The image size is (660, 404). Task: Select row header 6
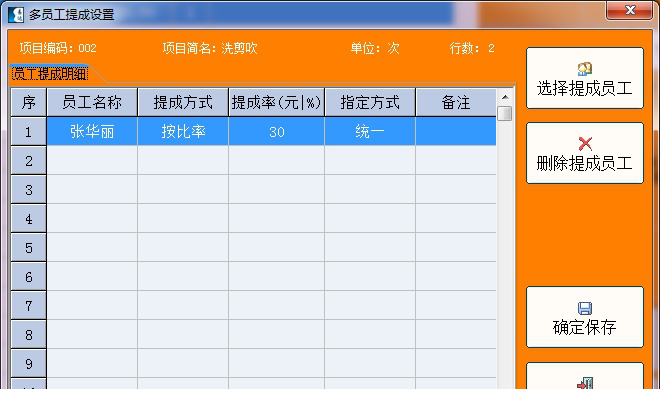[29, 277]
